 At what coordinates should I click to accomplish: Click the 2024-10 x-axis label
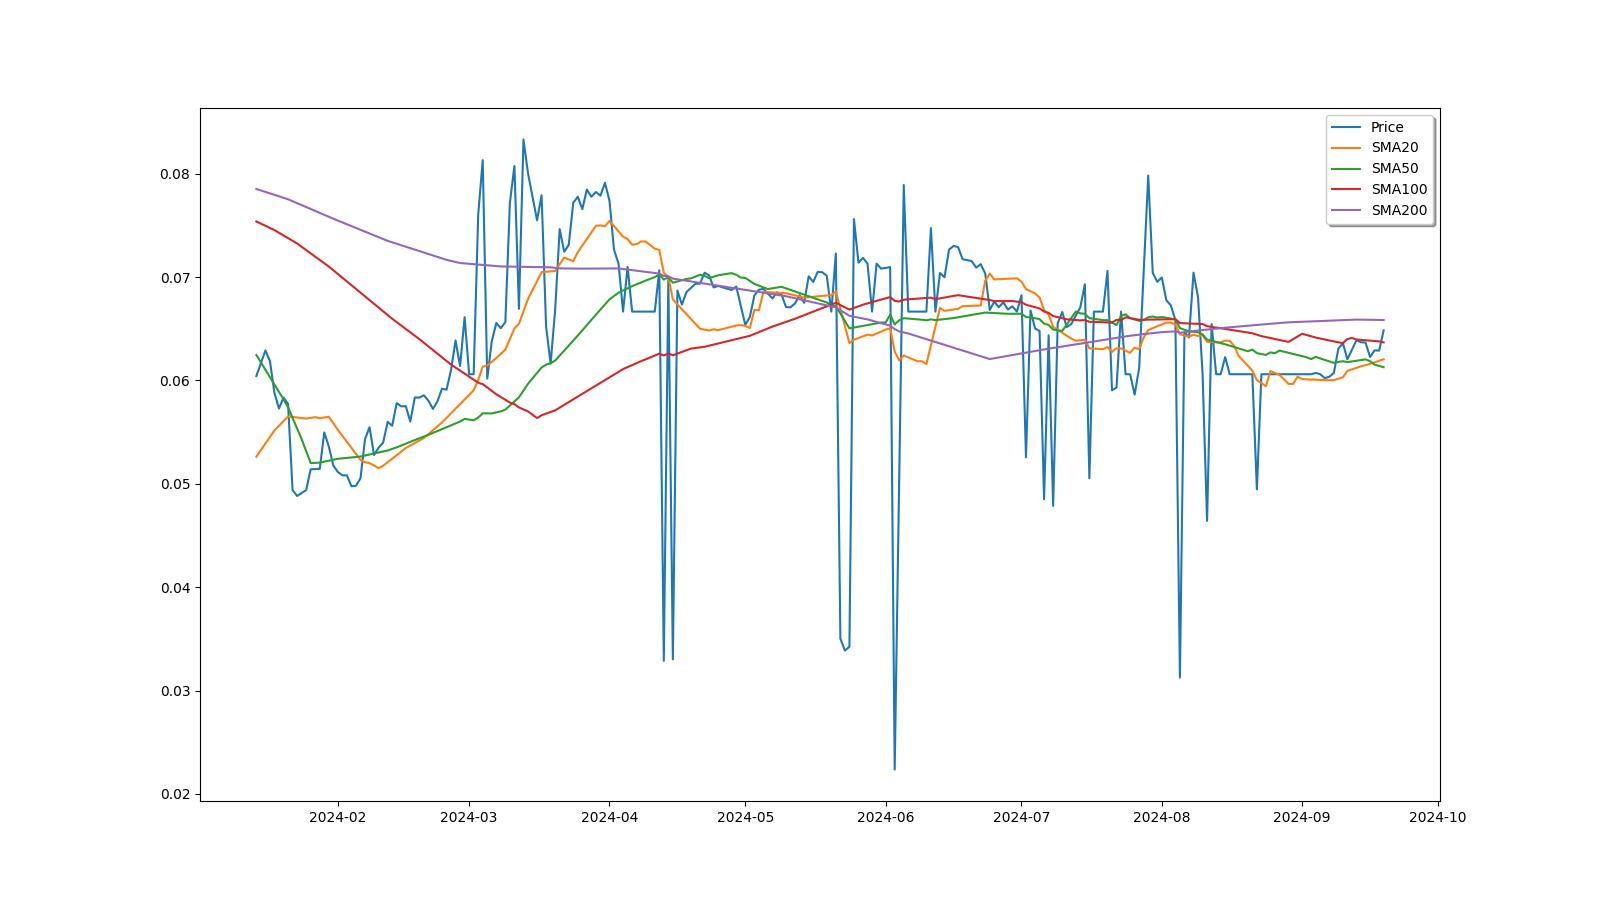[1438, 817]
